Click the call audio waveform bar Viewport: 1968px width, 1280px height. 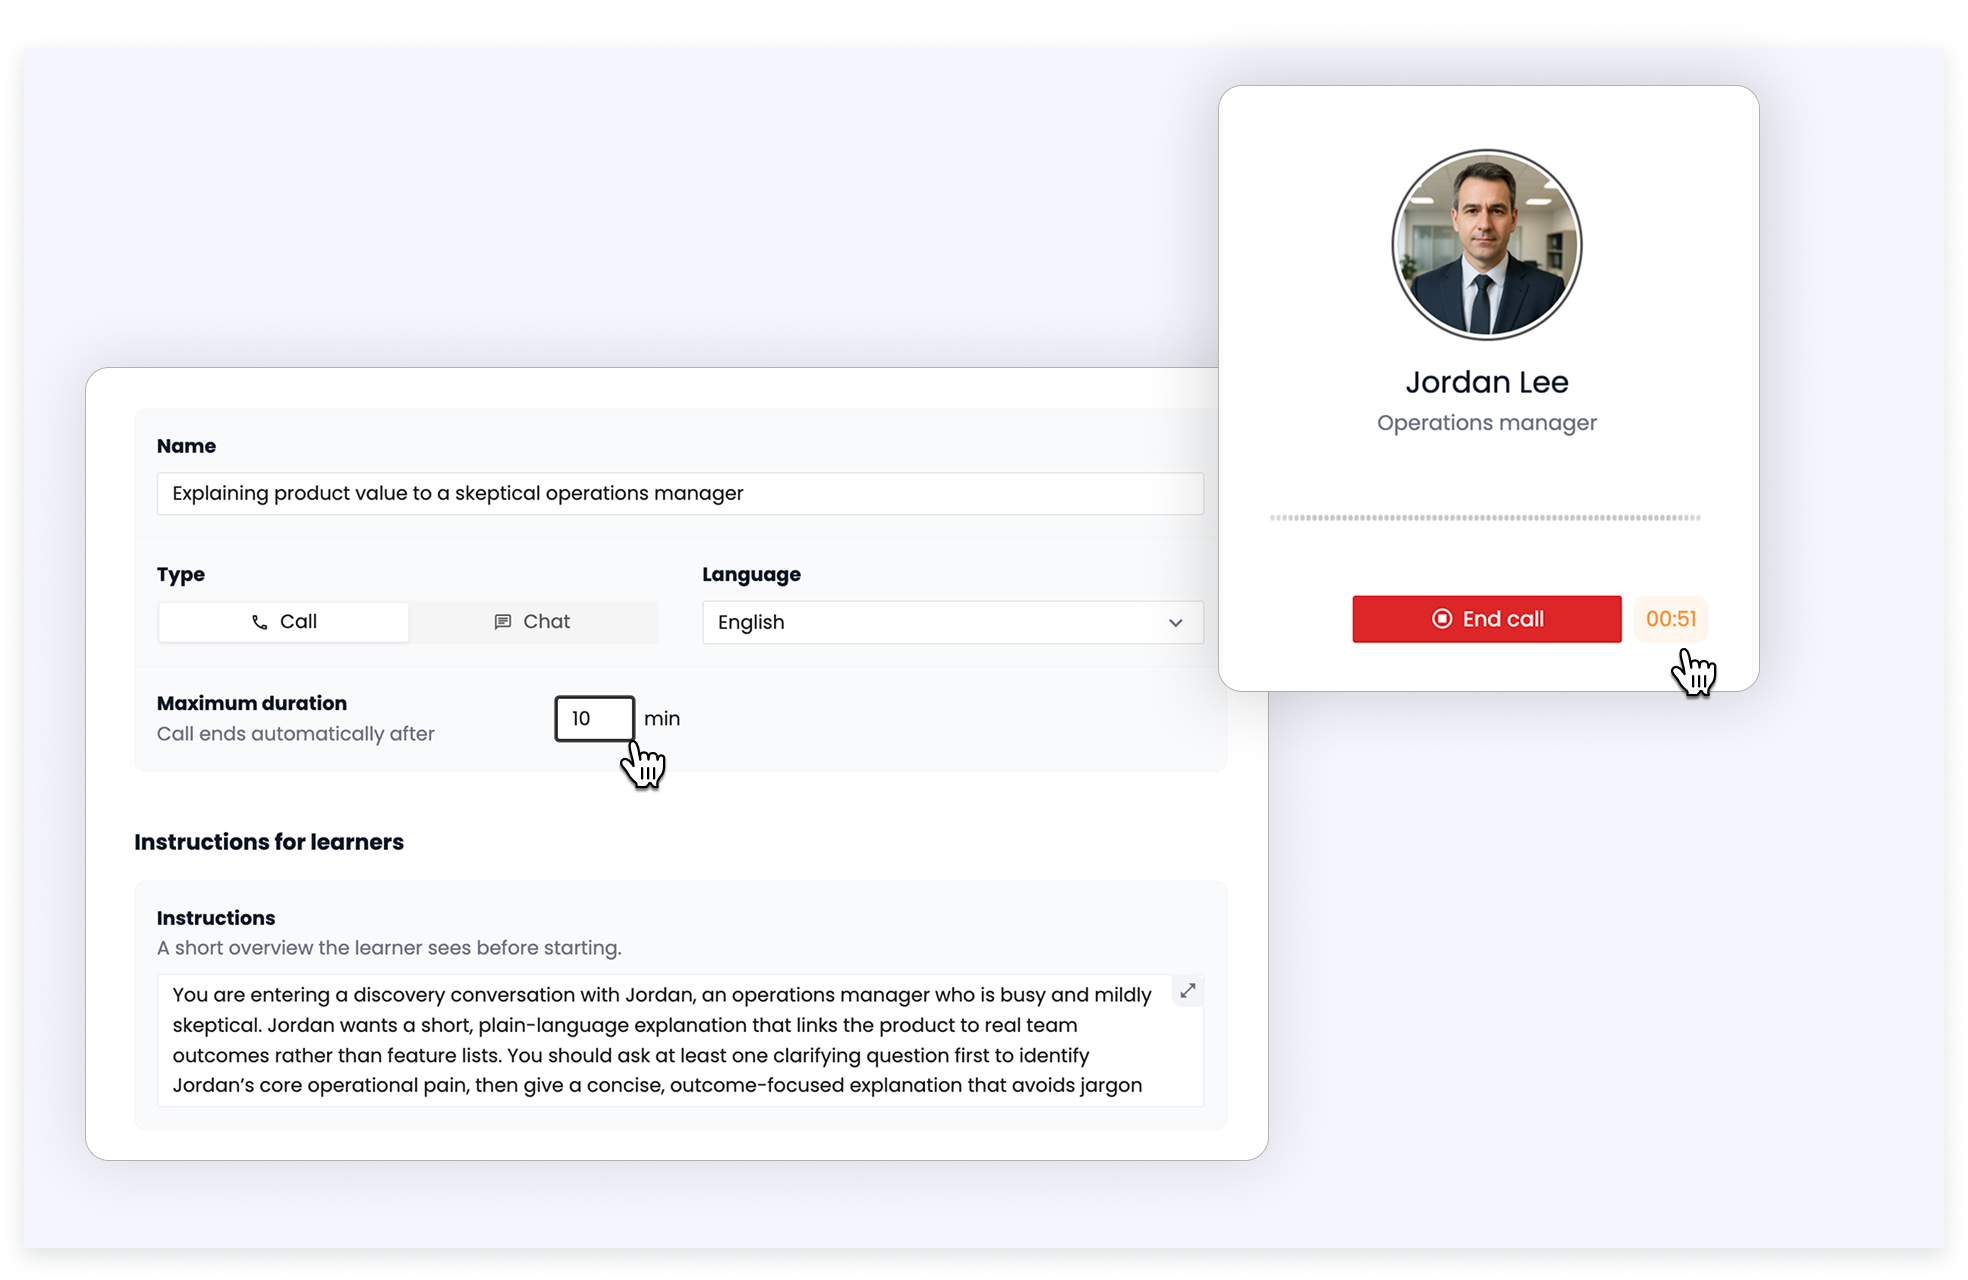pos(1485,518)
